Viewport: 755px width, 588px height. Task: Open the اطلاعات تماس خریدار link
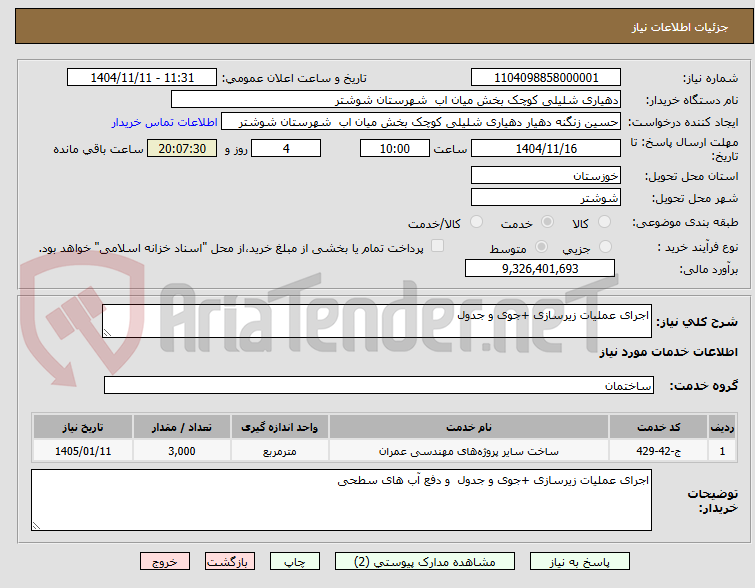165,123
